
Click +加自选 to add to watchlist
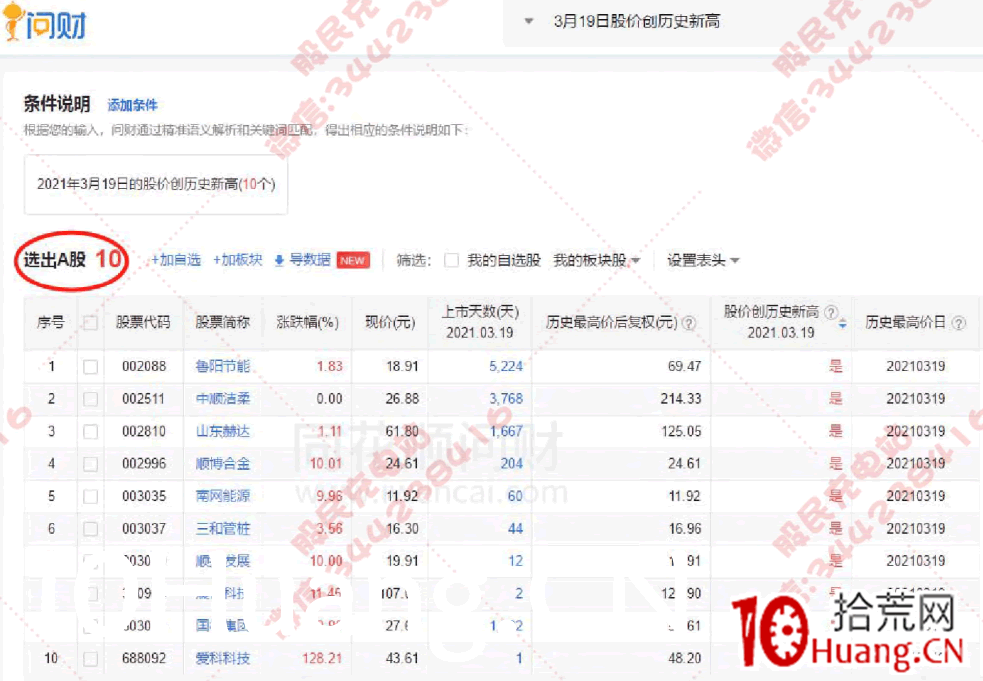(x=176, y=260)
